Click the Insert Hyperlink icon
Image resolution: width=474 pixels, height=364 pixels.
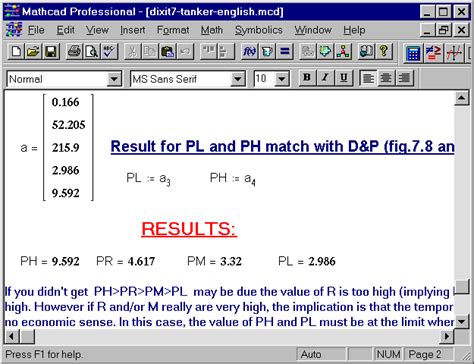click(x=308, y=52)
